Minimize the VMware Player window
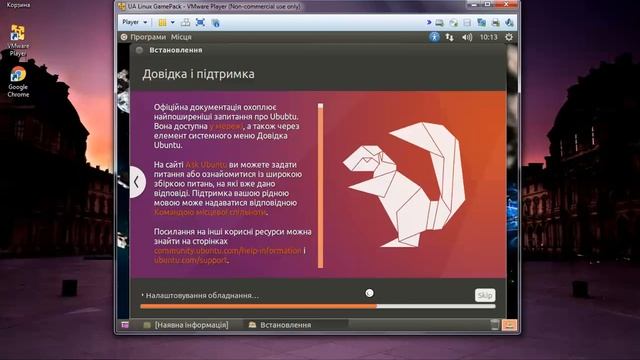This screenshot has width=640, height=360. 474,5
